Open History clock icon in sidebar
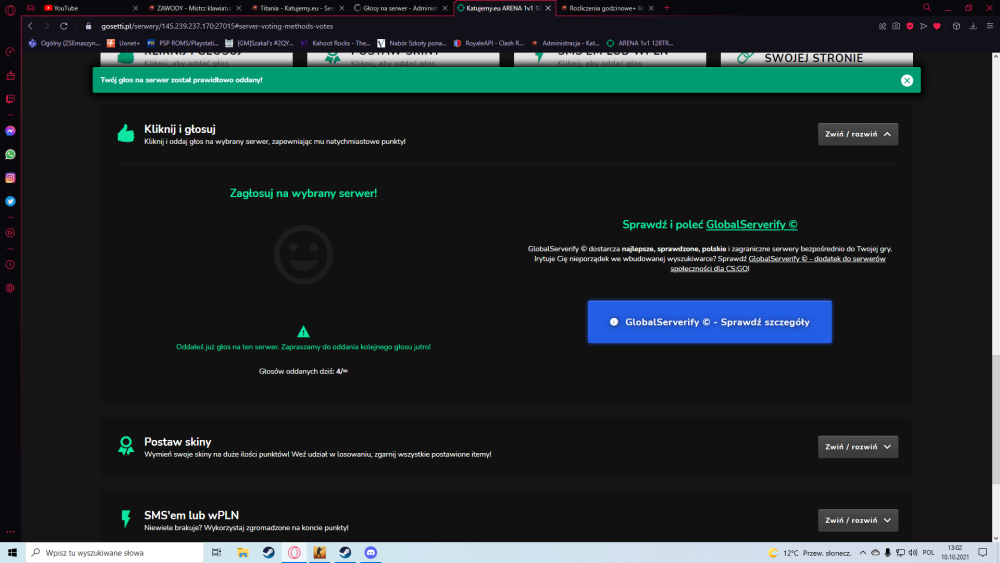The height and width of the screenshot is (563, 1000). pyautogui.click(x=10, y=265)
